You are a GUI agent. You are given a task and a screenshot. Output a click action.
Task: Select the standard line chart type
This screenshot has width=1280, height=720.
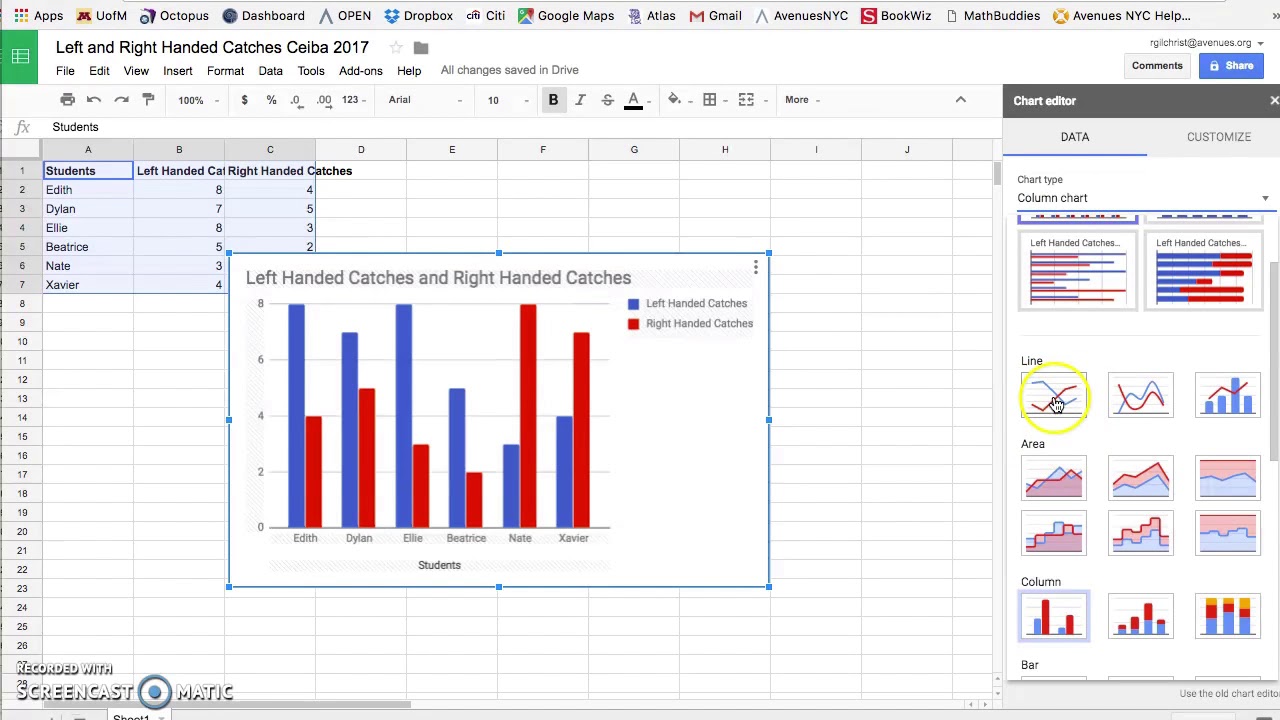(x=1053, y=395)
